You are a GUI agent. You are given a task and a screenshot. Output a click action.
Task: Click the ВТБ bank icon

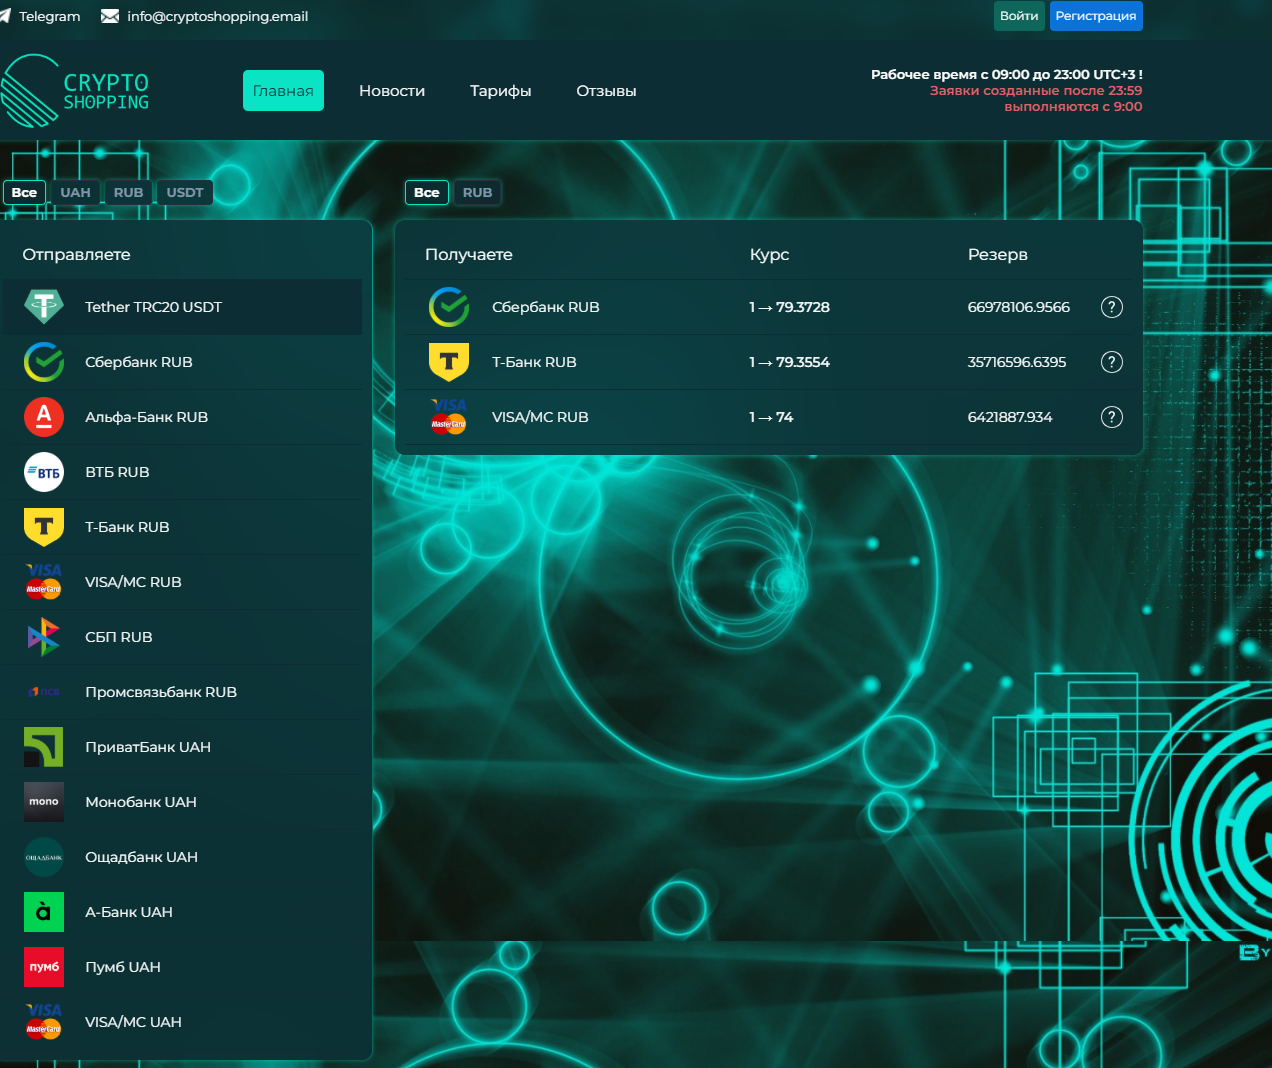pos(44,472)
